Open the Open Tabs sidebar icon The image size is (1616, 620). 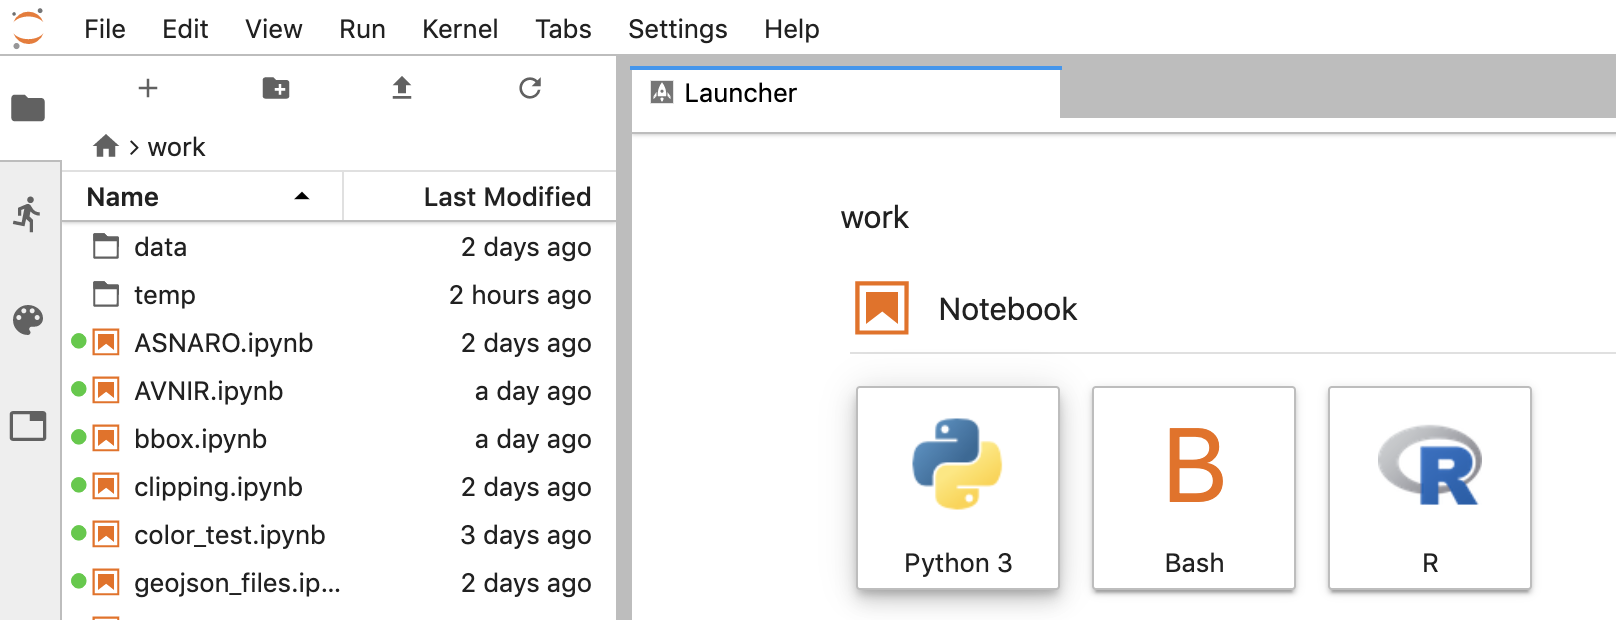point(28,426)
